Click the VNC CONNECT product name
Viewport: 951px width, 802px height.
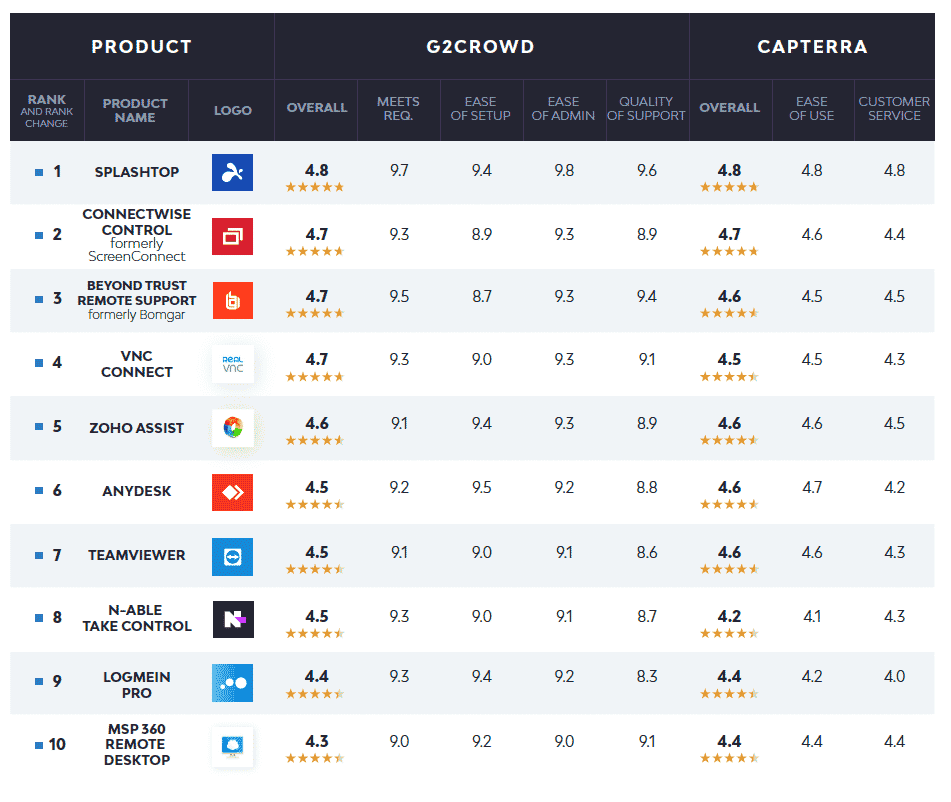click(136, 364)
